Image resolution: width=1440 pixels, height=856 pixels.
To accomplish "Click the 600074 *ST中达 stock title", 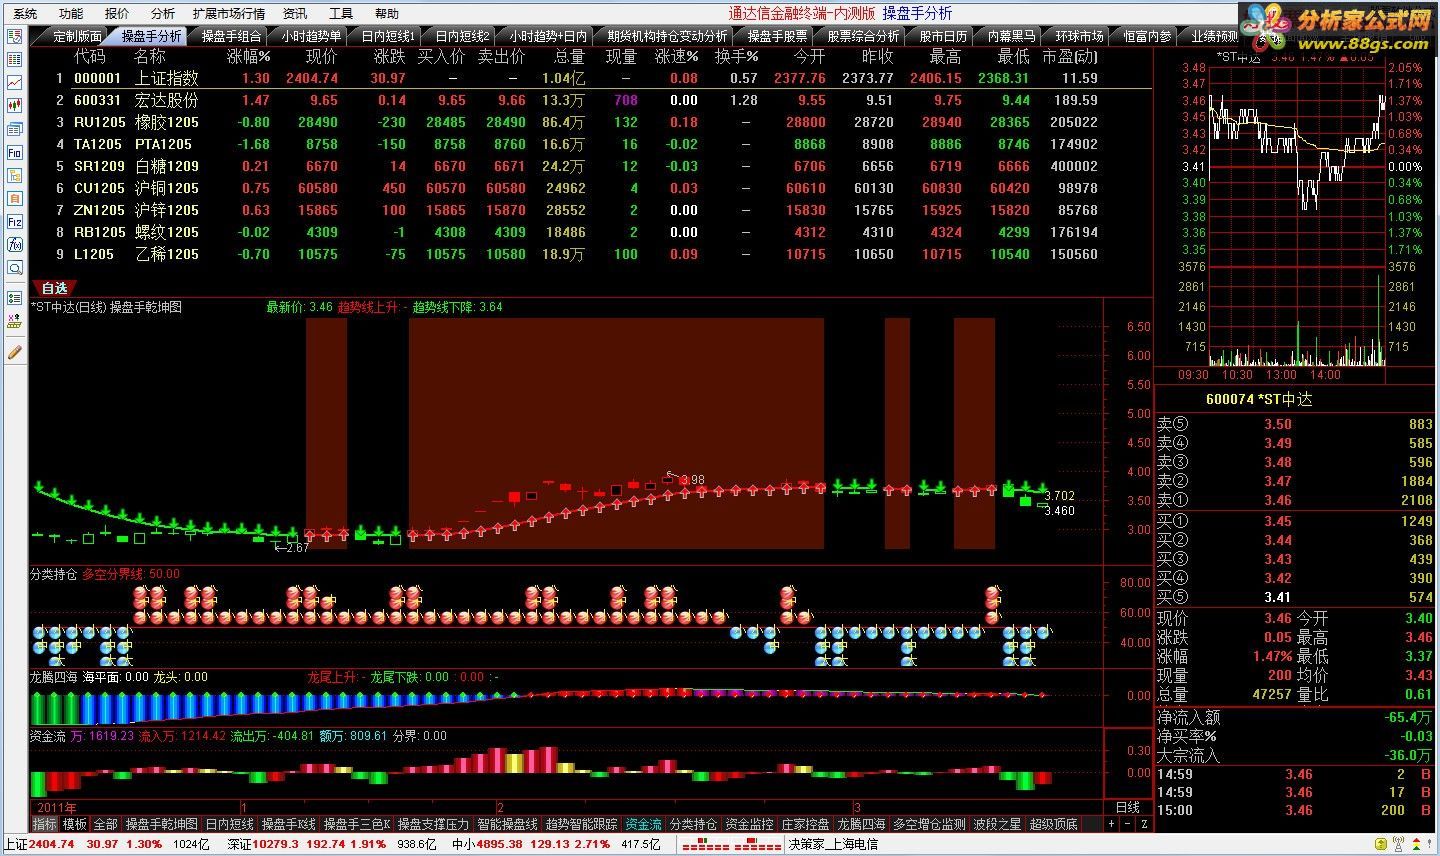I will 1259,399.
